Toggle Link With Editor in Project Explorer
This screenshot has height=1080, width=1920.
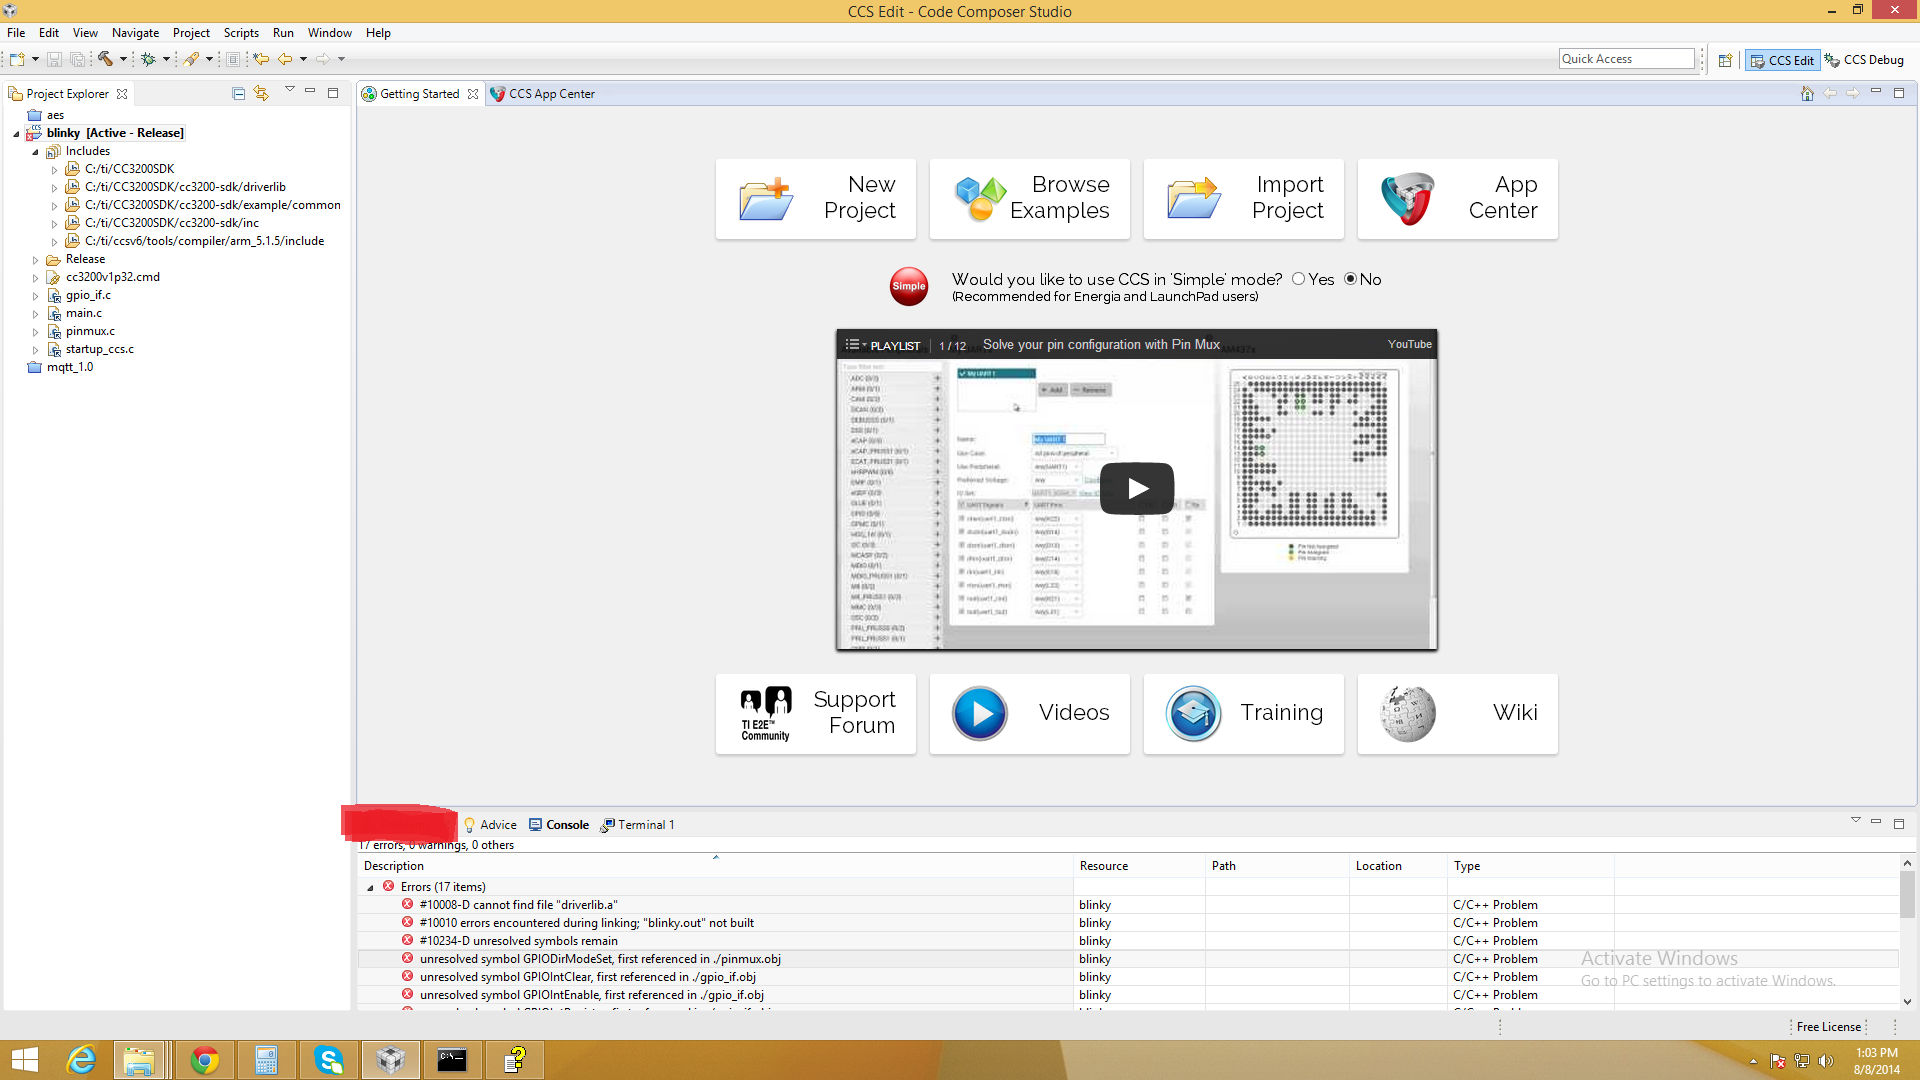pyautogui.click(x=261, y=93)
